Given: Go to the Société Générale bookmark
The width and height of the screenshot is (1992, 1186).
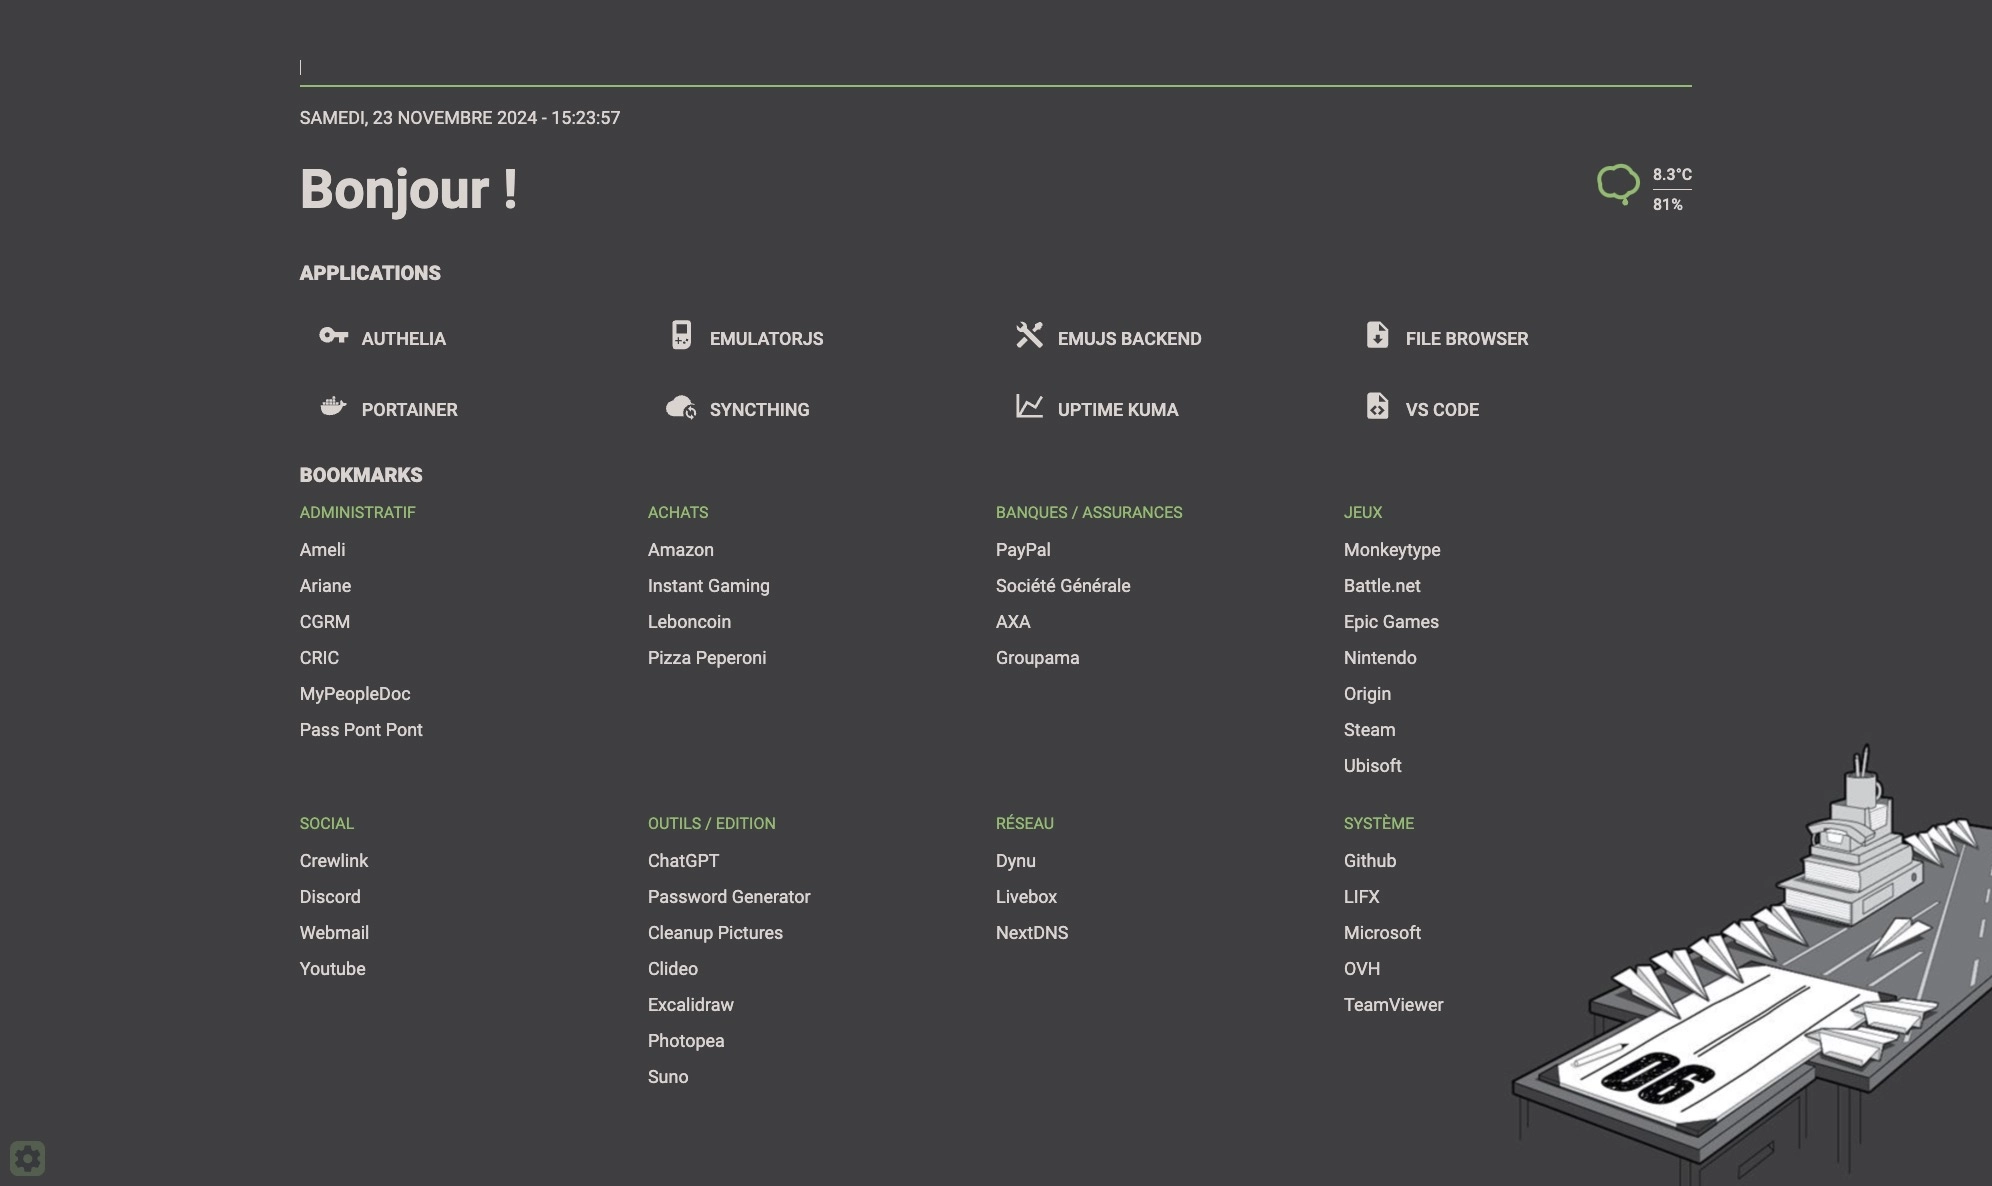Looking at the screenshot, I should [x=1063, y=586].
